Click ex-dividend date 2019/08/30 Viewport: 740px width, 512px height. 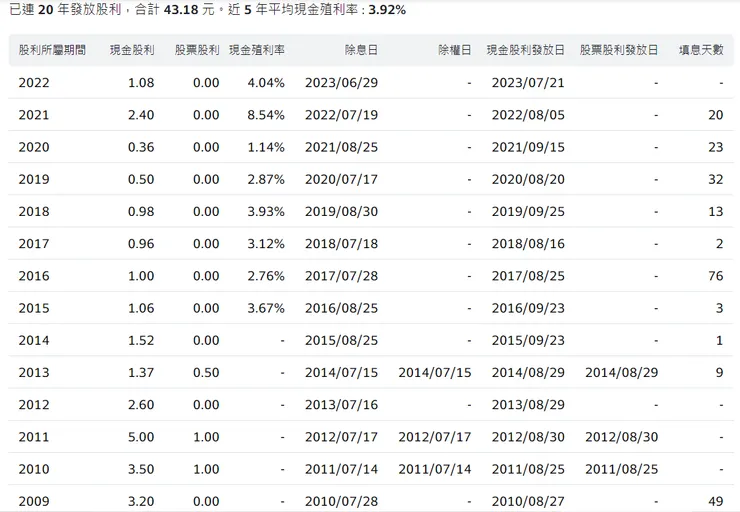pos(342,211)
